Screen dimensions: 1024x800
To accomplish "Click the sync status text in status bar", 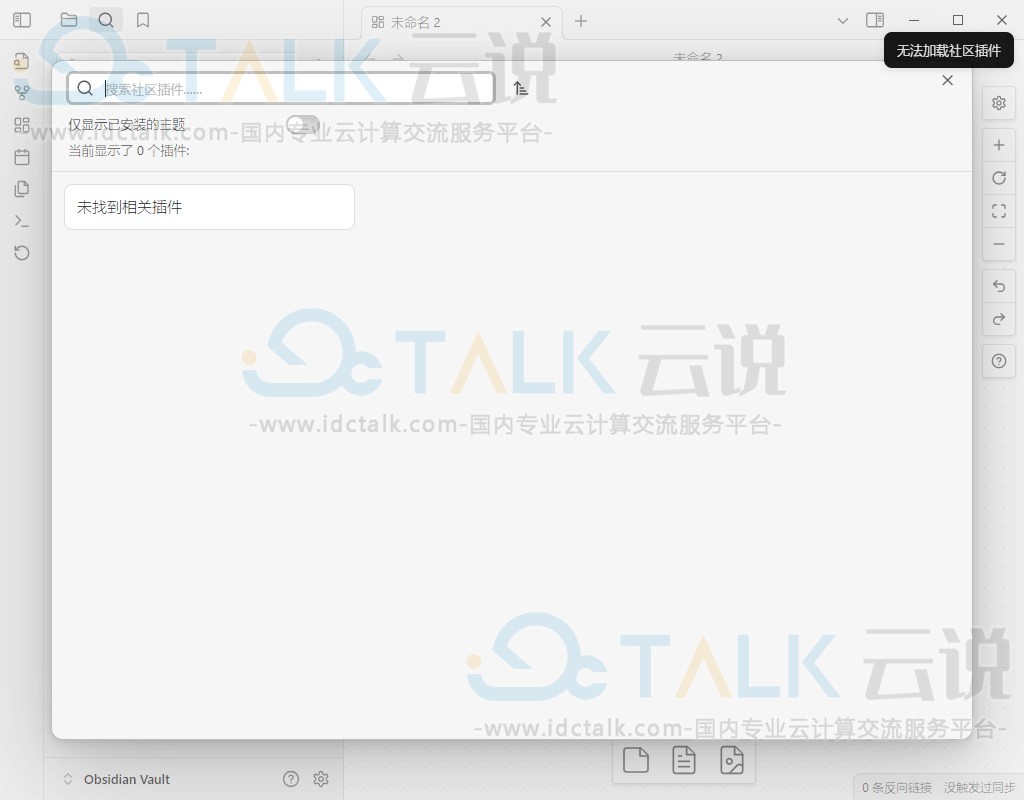I will pos(978,788).
